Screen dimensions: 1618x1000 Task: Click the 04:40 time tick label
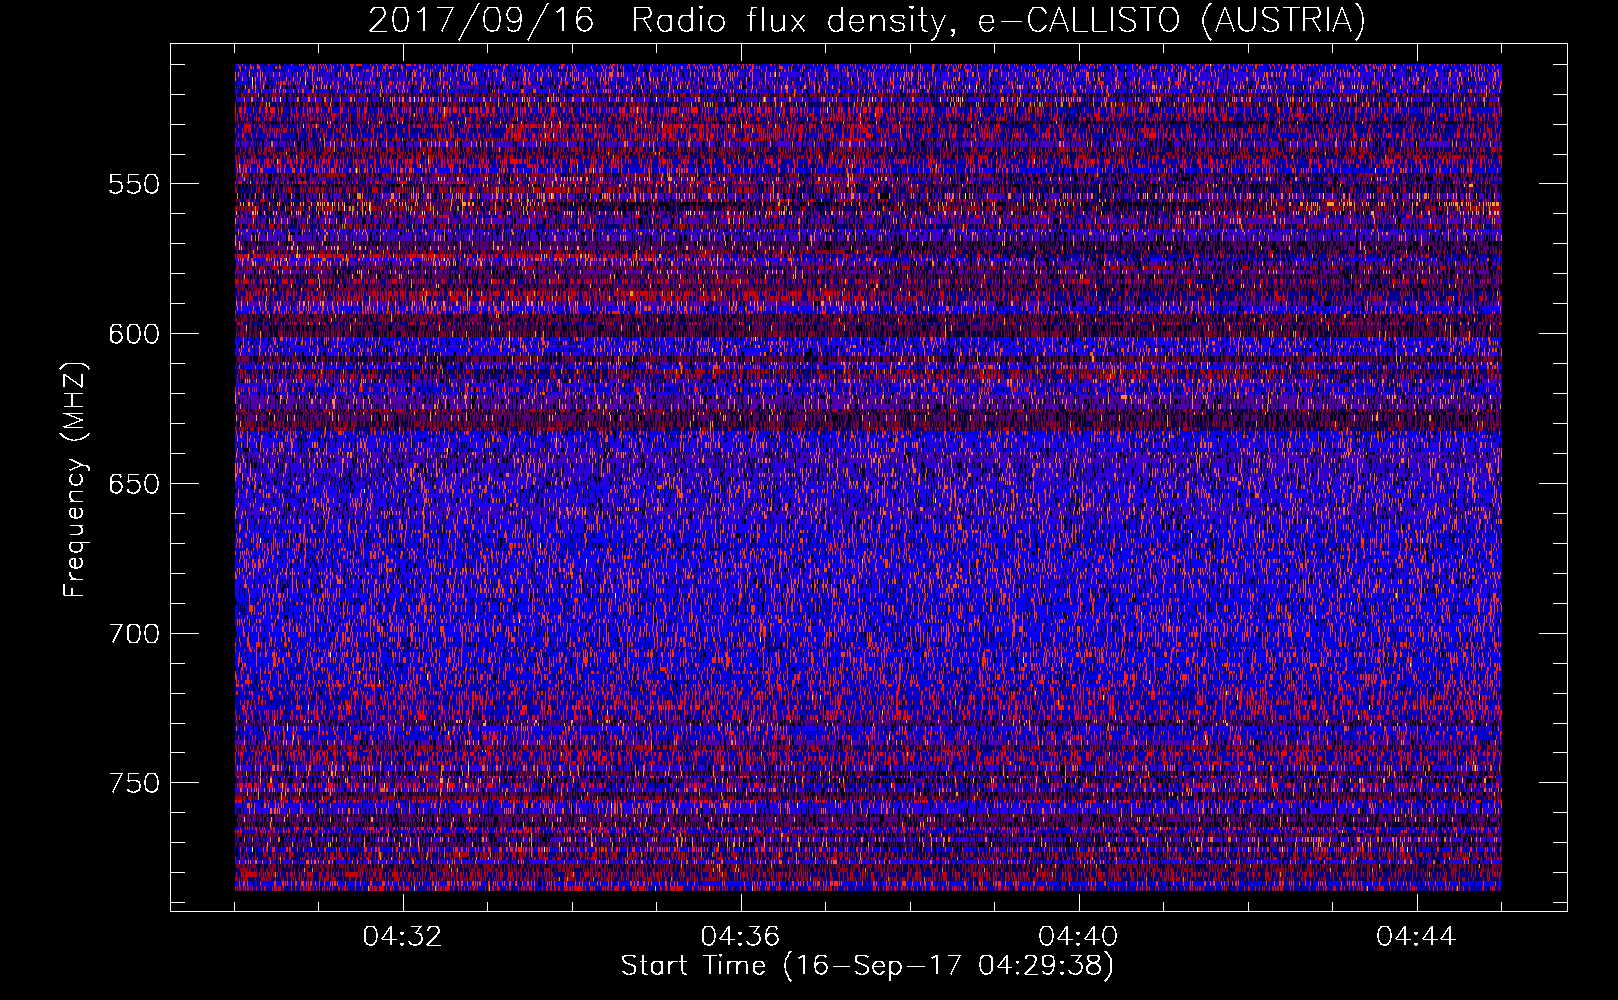point(1079,937)
